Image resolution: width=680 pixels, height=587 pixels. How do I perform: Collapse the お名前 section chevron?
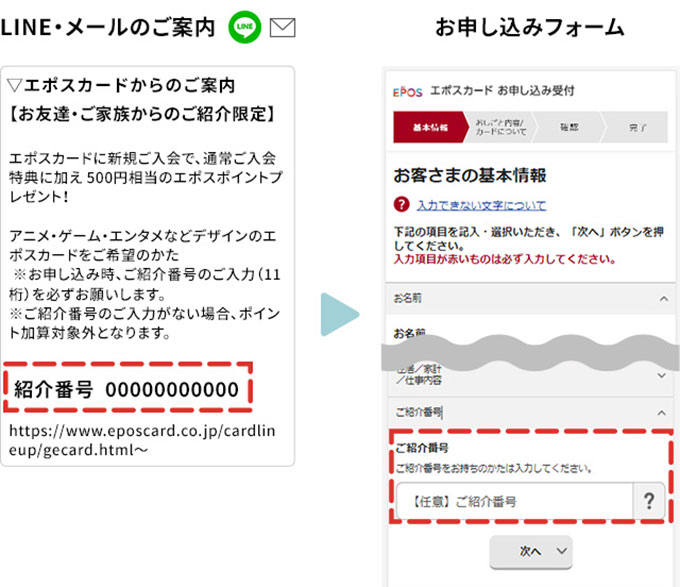[x=664, y=298]
